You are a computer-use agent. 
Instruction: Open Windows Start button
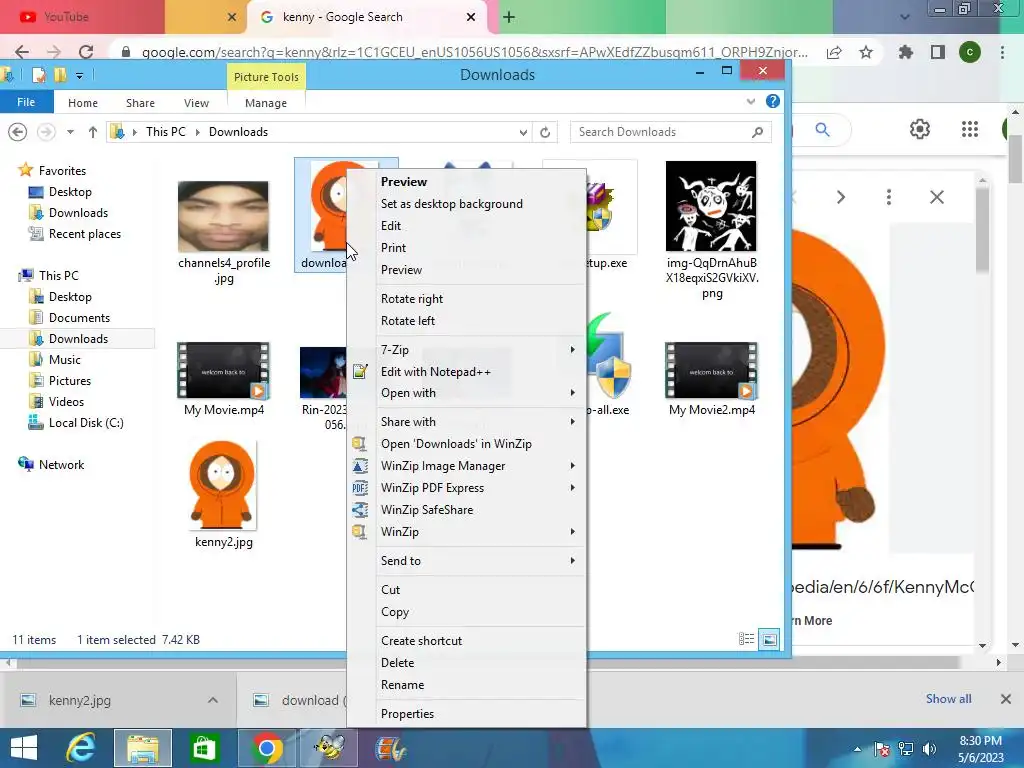(x=24, y=748)
